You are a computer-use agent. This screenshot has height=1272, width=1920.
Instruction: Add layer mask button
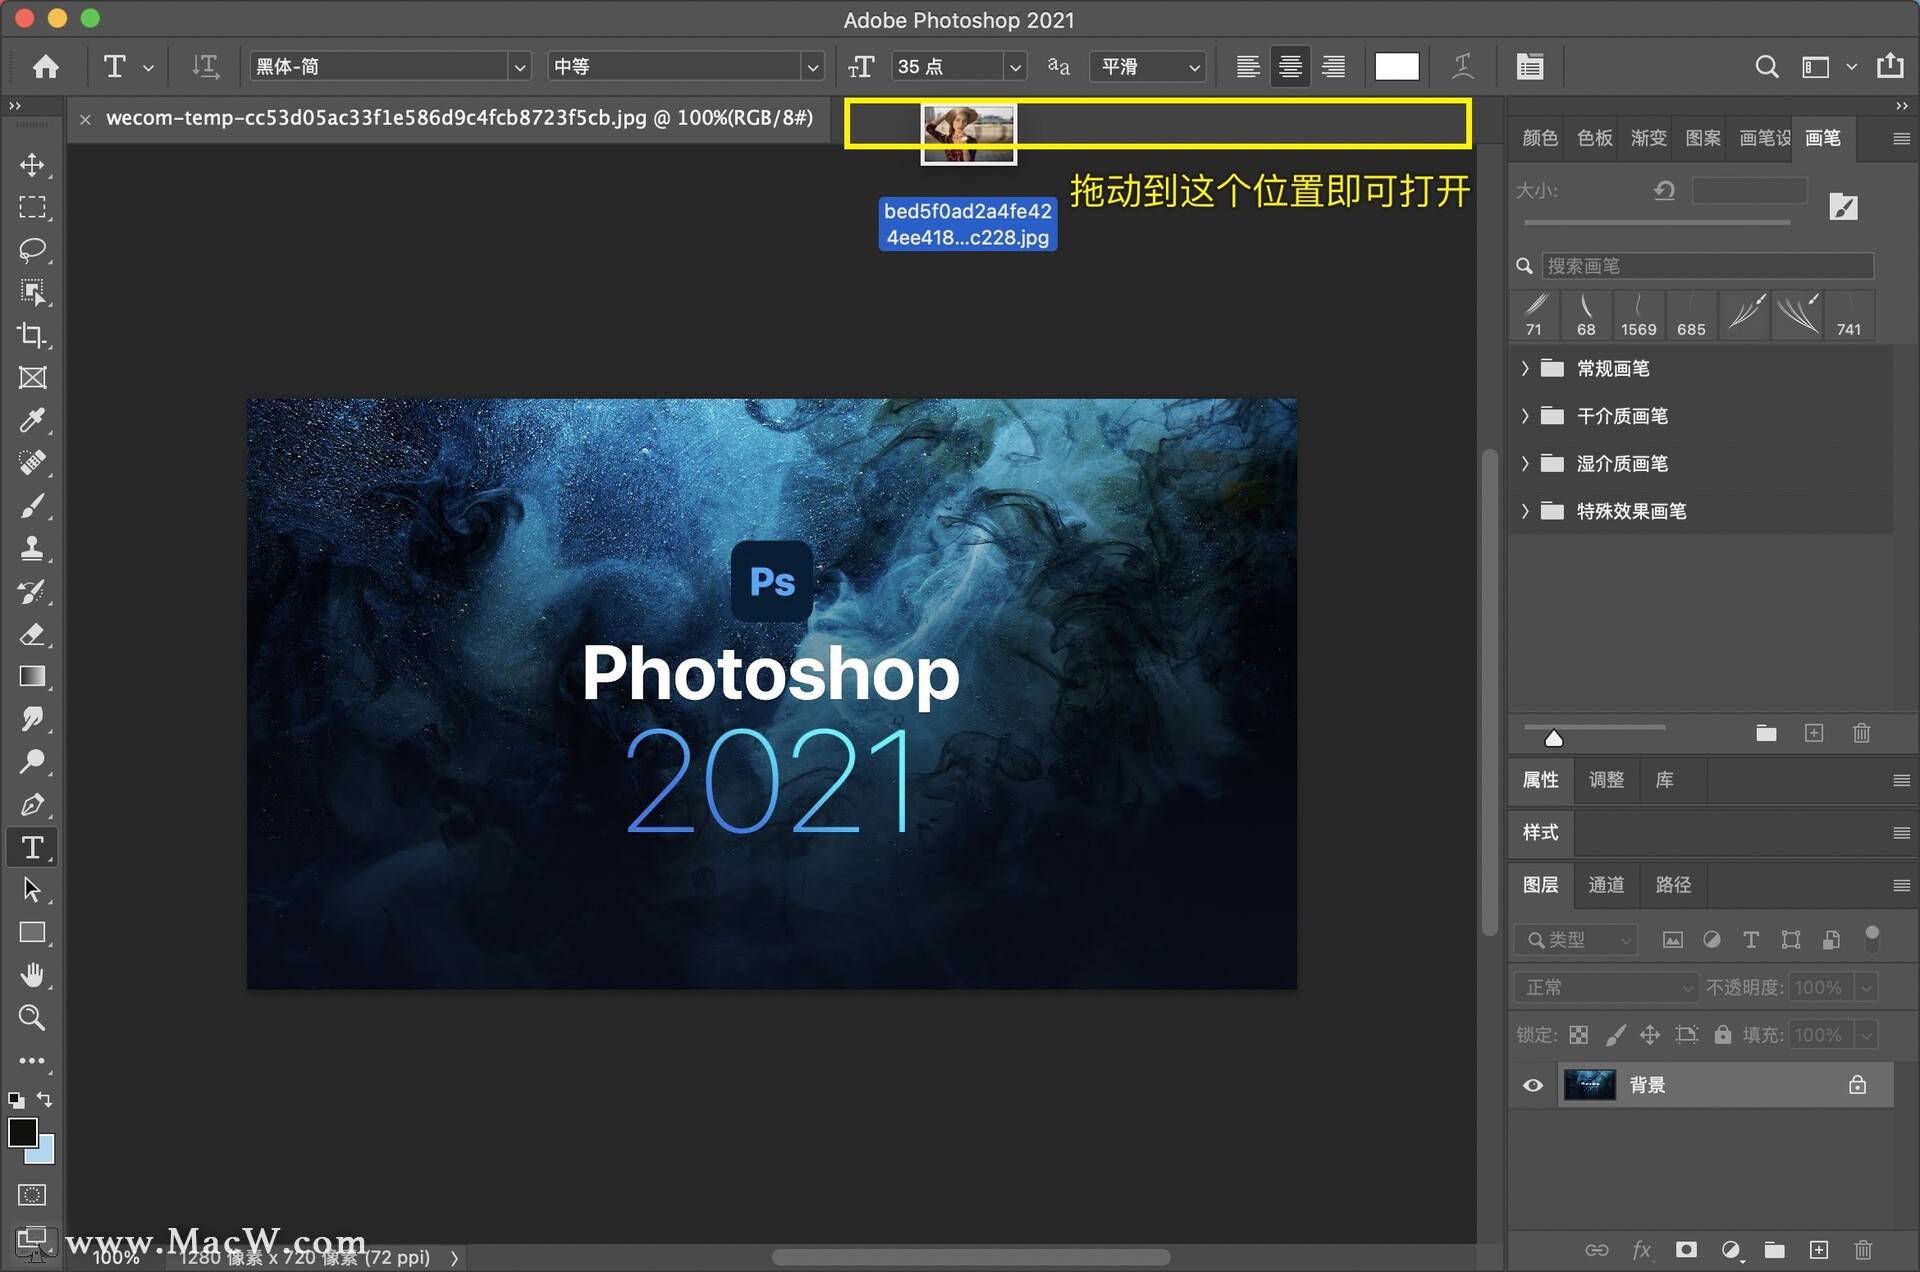point(1686,1250)
